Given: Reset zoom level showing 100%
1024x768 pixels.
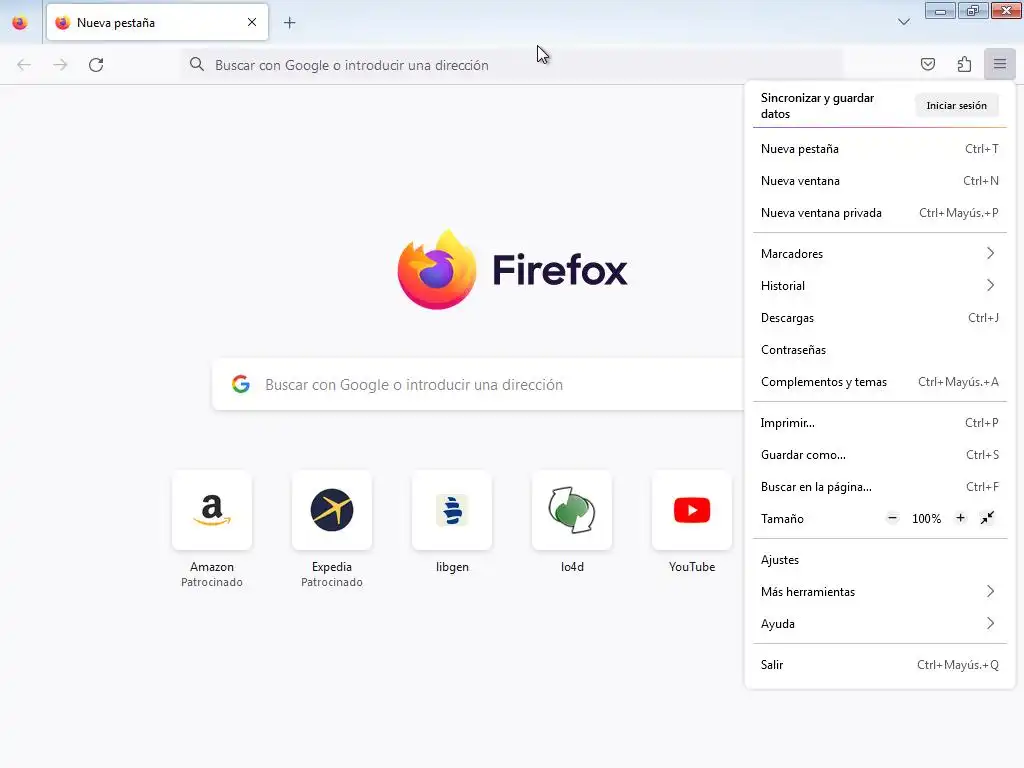Looking at the screenshot, I should coord(926,519).
